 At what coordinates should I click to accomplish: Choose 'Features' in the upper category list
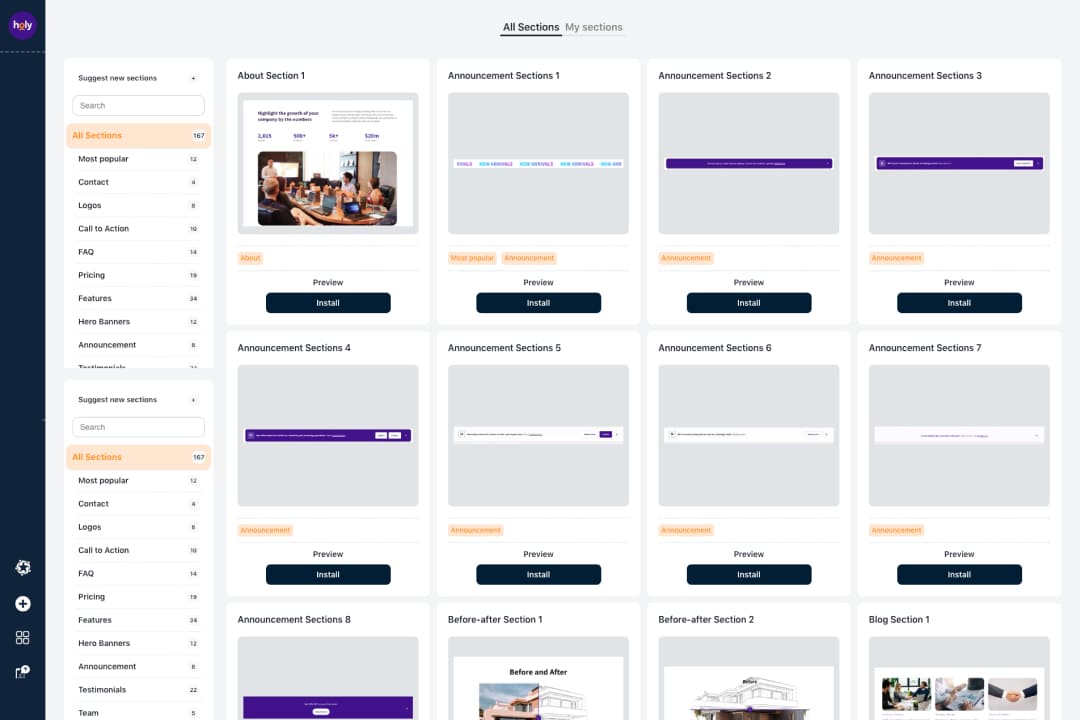138,298
